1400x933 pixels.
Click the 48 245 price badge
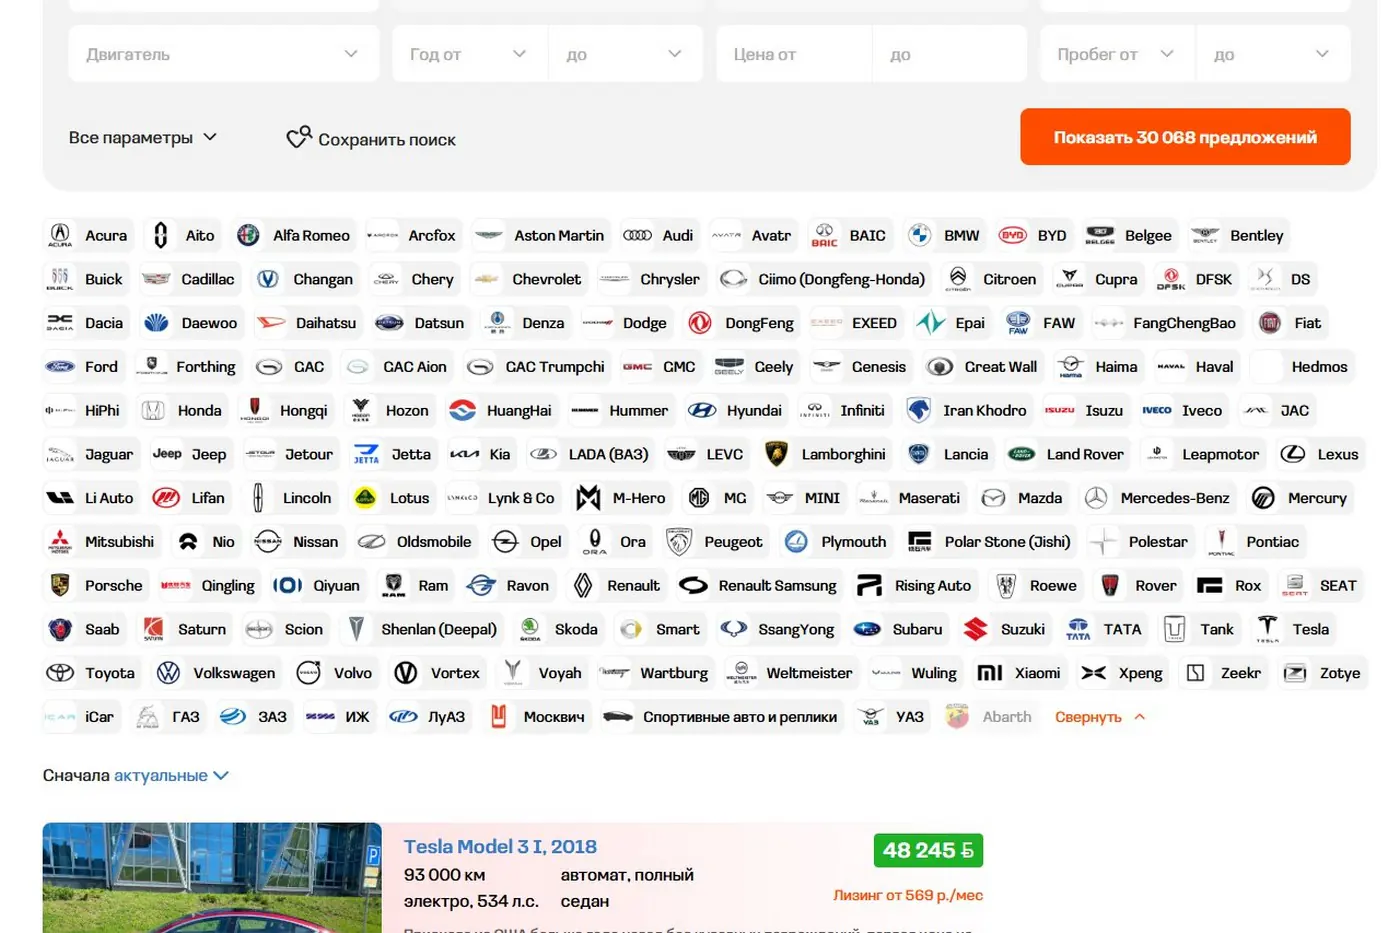(928, 850)
